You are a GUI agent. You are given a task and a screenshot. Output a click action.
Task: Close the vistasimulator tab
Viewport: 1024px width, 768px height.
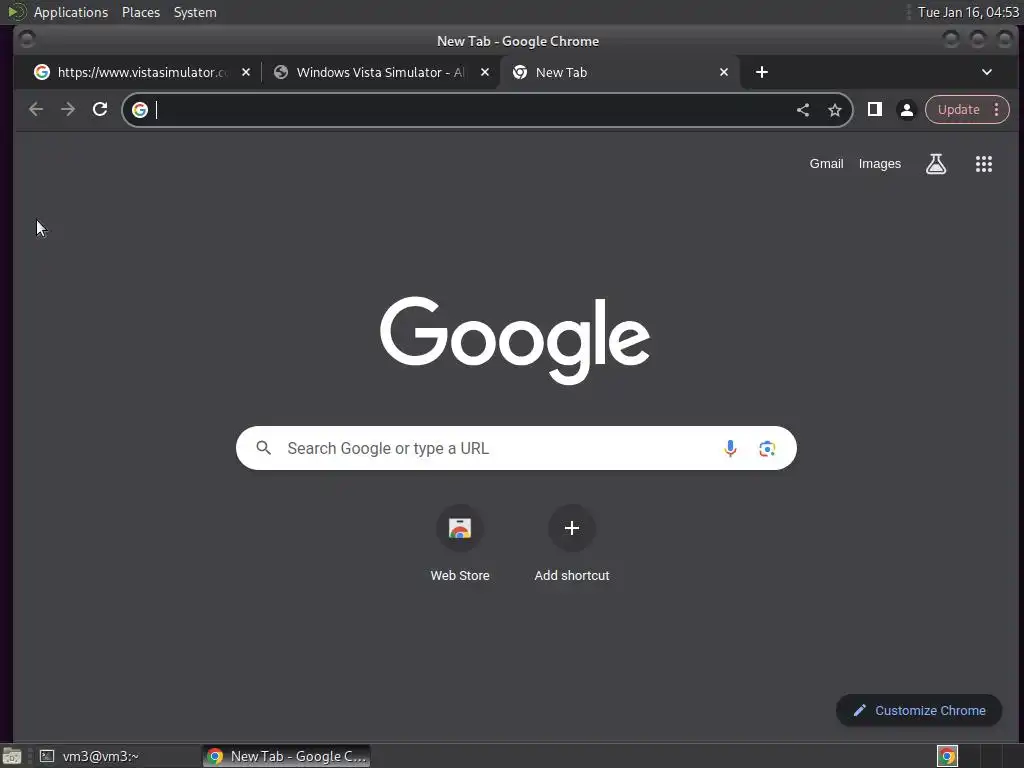[x=246, y=72]
